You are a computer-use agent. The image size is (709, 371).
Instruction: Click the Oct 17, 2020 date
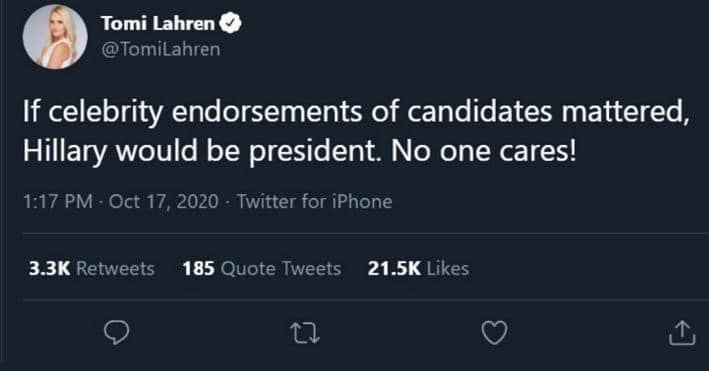164,201
